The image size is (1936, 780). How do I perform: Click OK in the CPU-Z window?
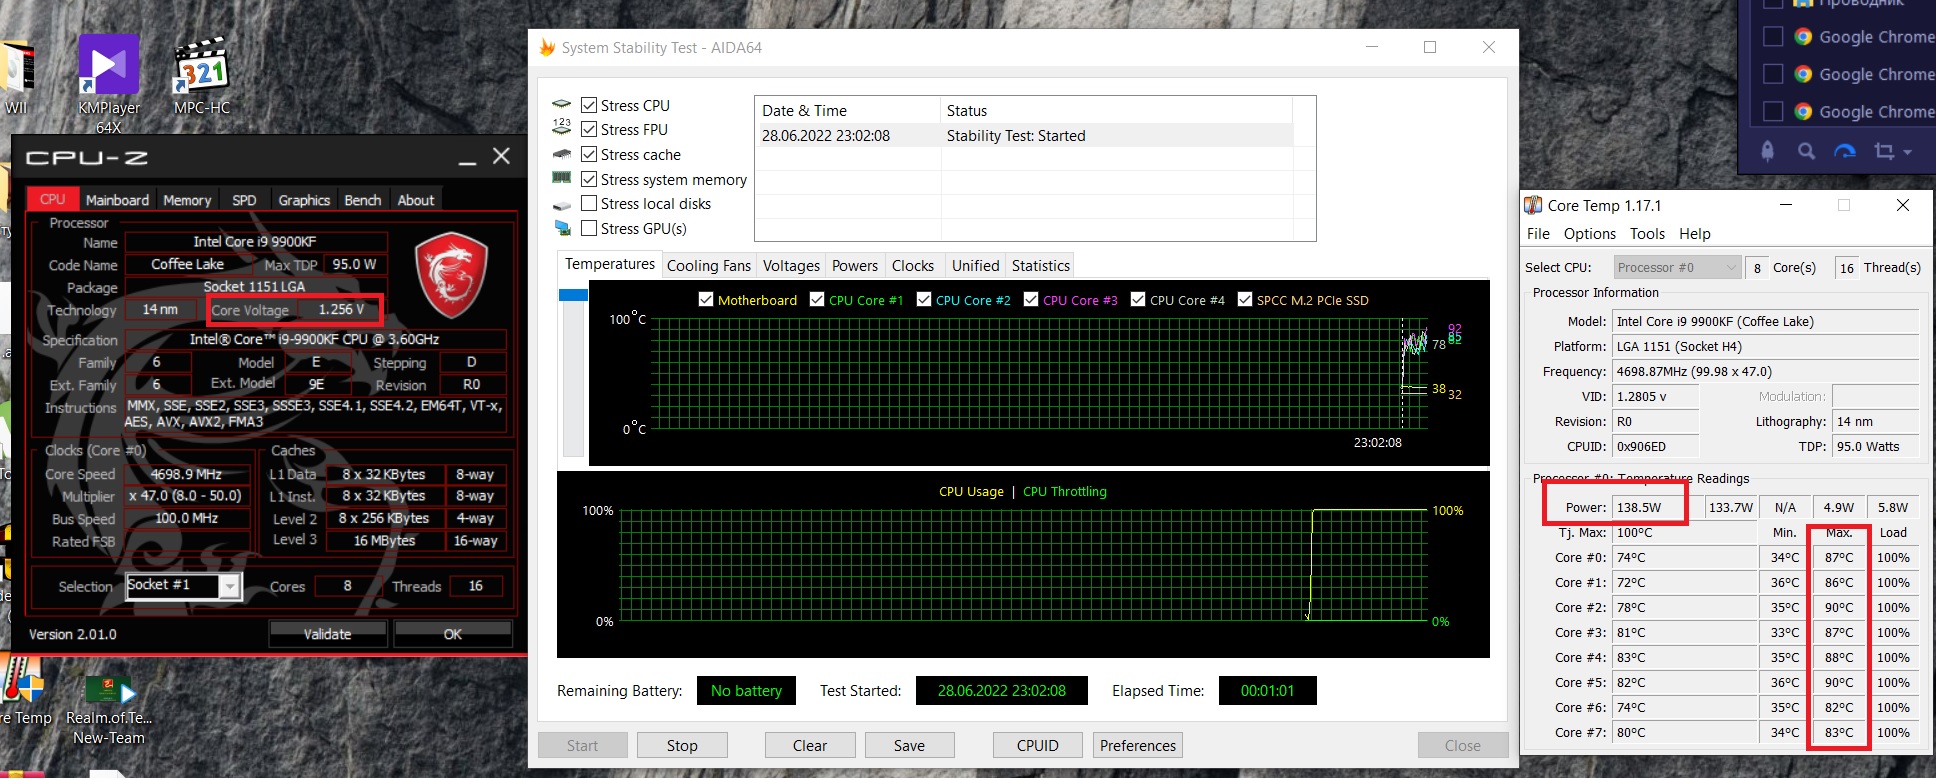(453, 634)
